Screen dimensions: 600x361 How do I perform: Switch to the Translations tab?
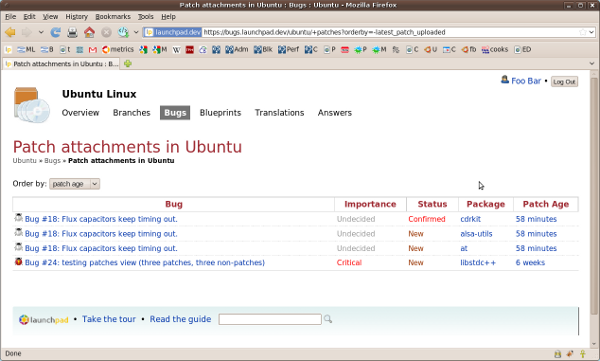point(279,113)
